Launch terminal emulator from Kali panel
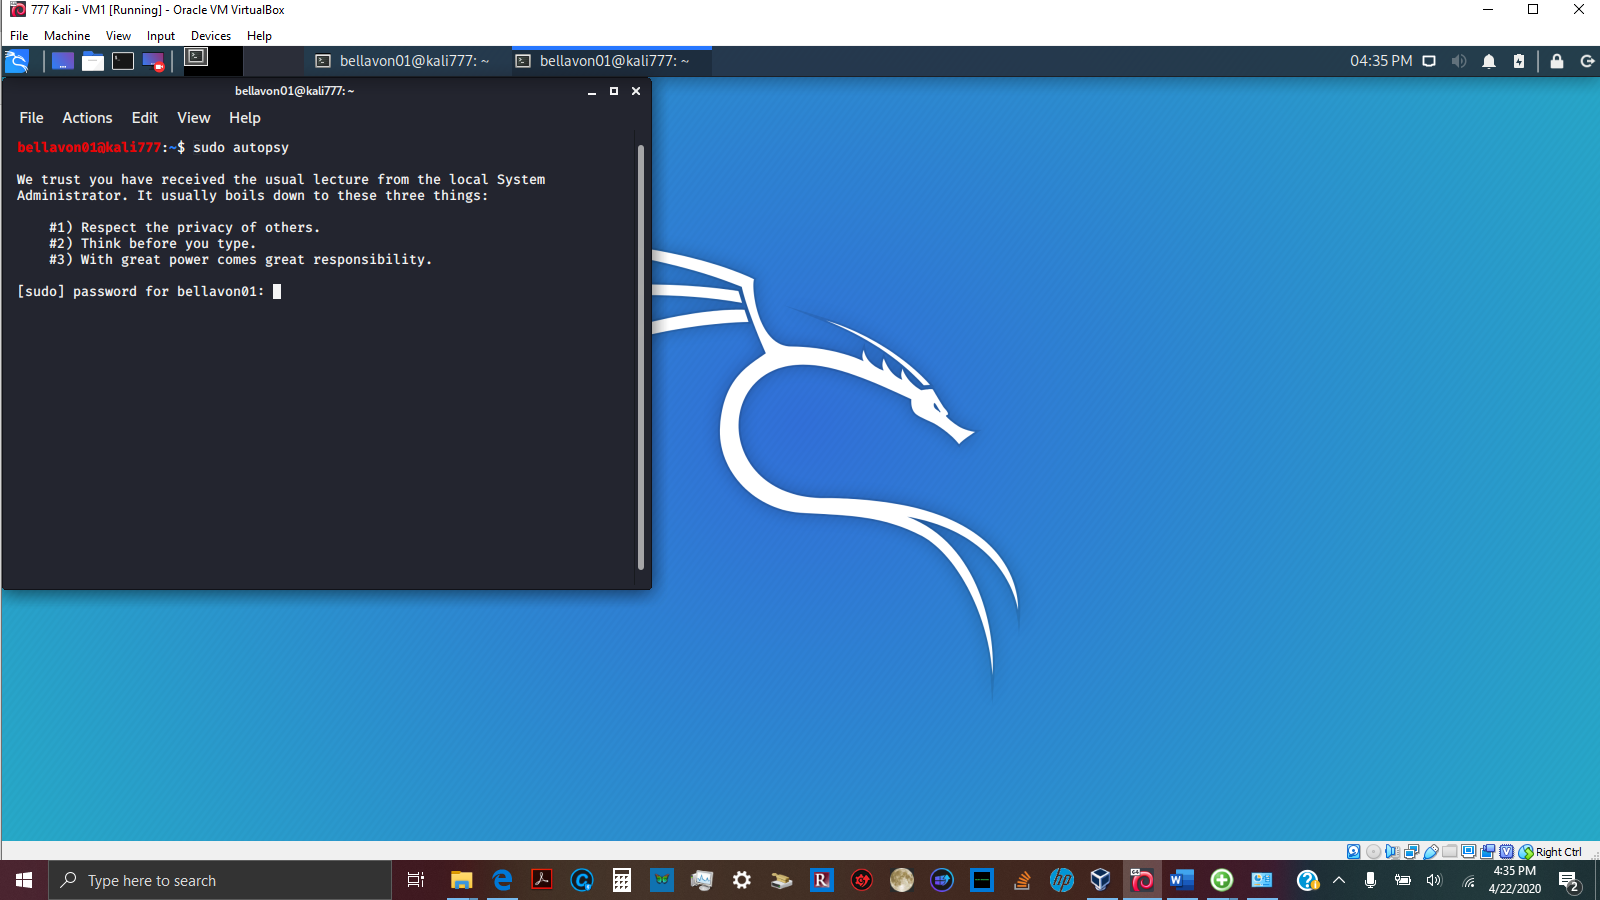This screenshot has height=900, width=1600. point(123,61)
